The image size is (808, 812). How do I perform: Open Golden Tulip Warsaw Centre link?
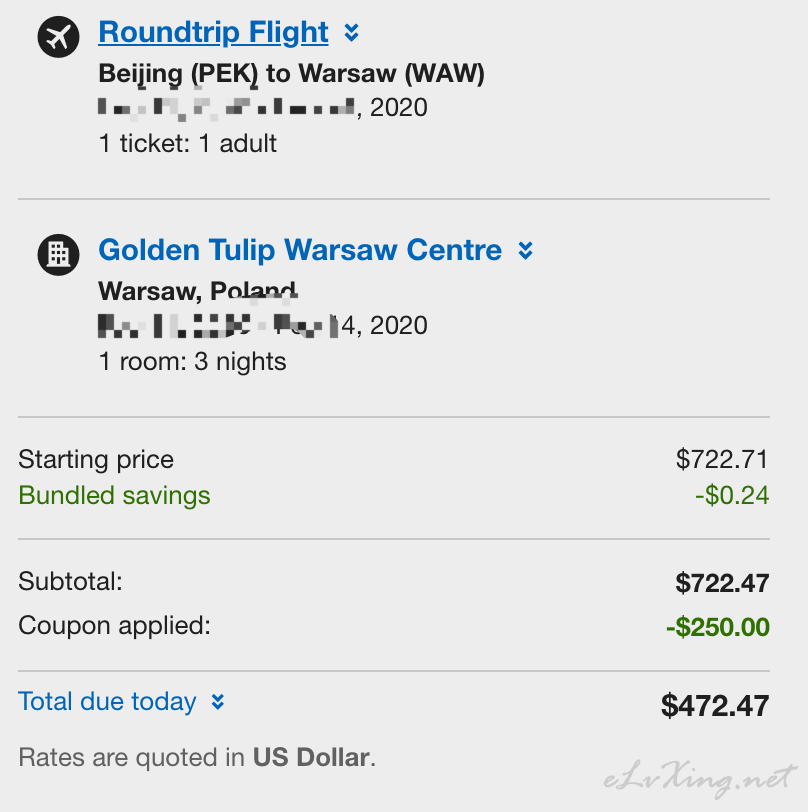300,250
